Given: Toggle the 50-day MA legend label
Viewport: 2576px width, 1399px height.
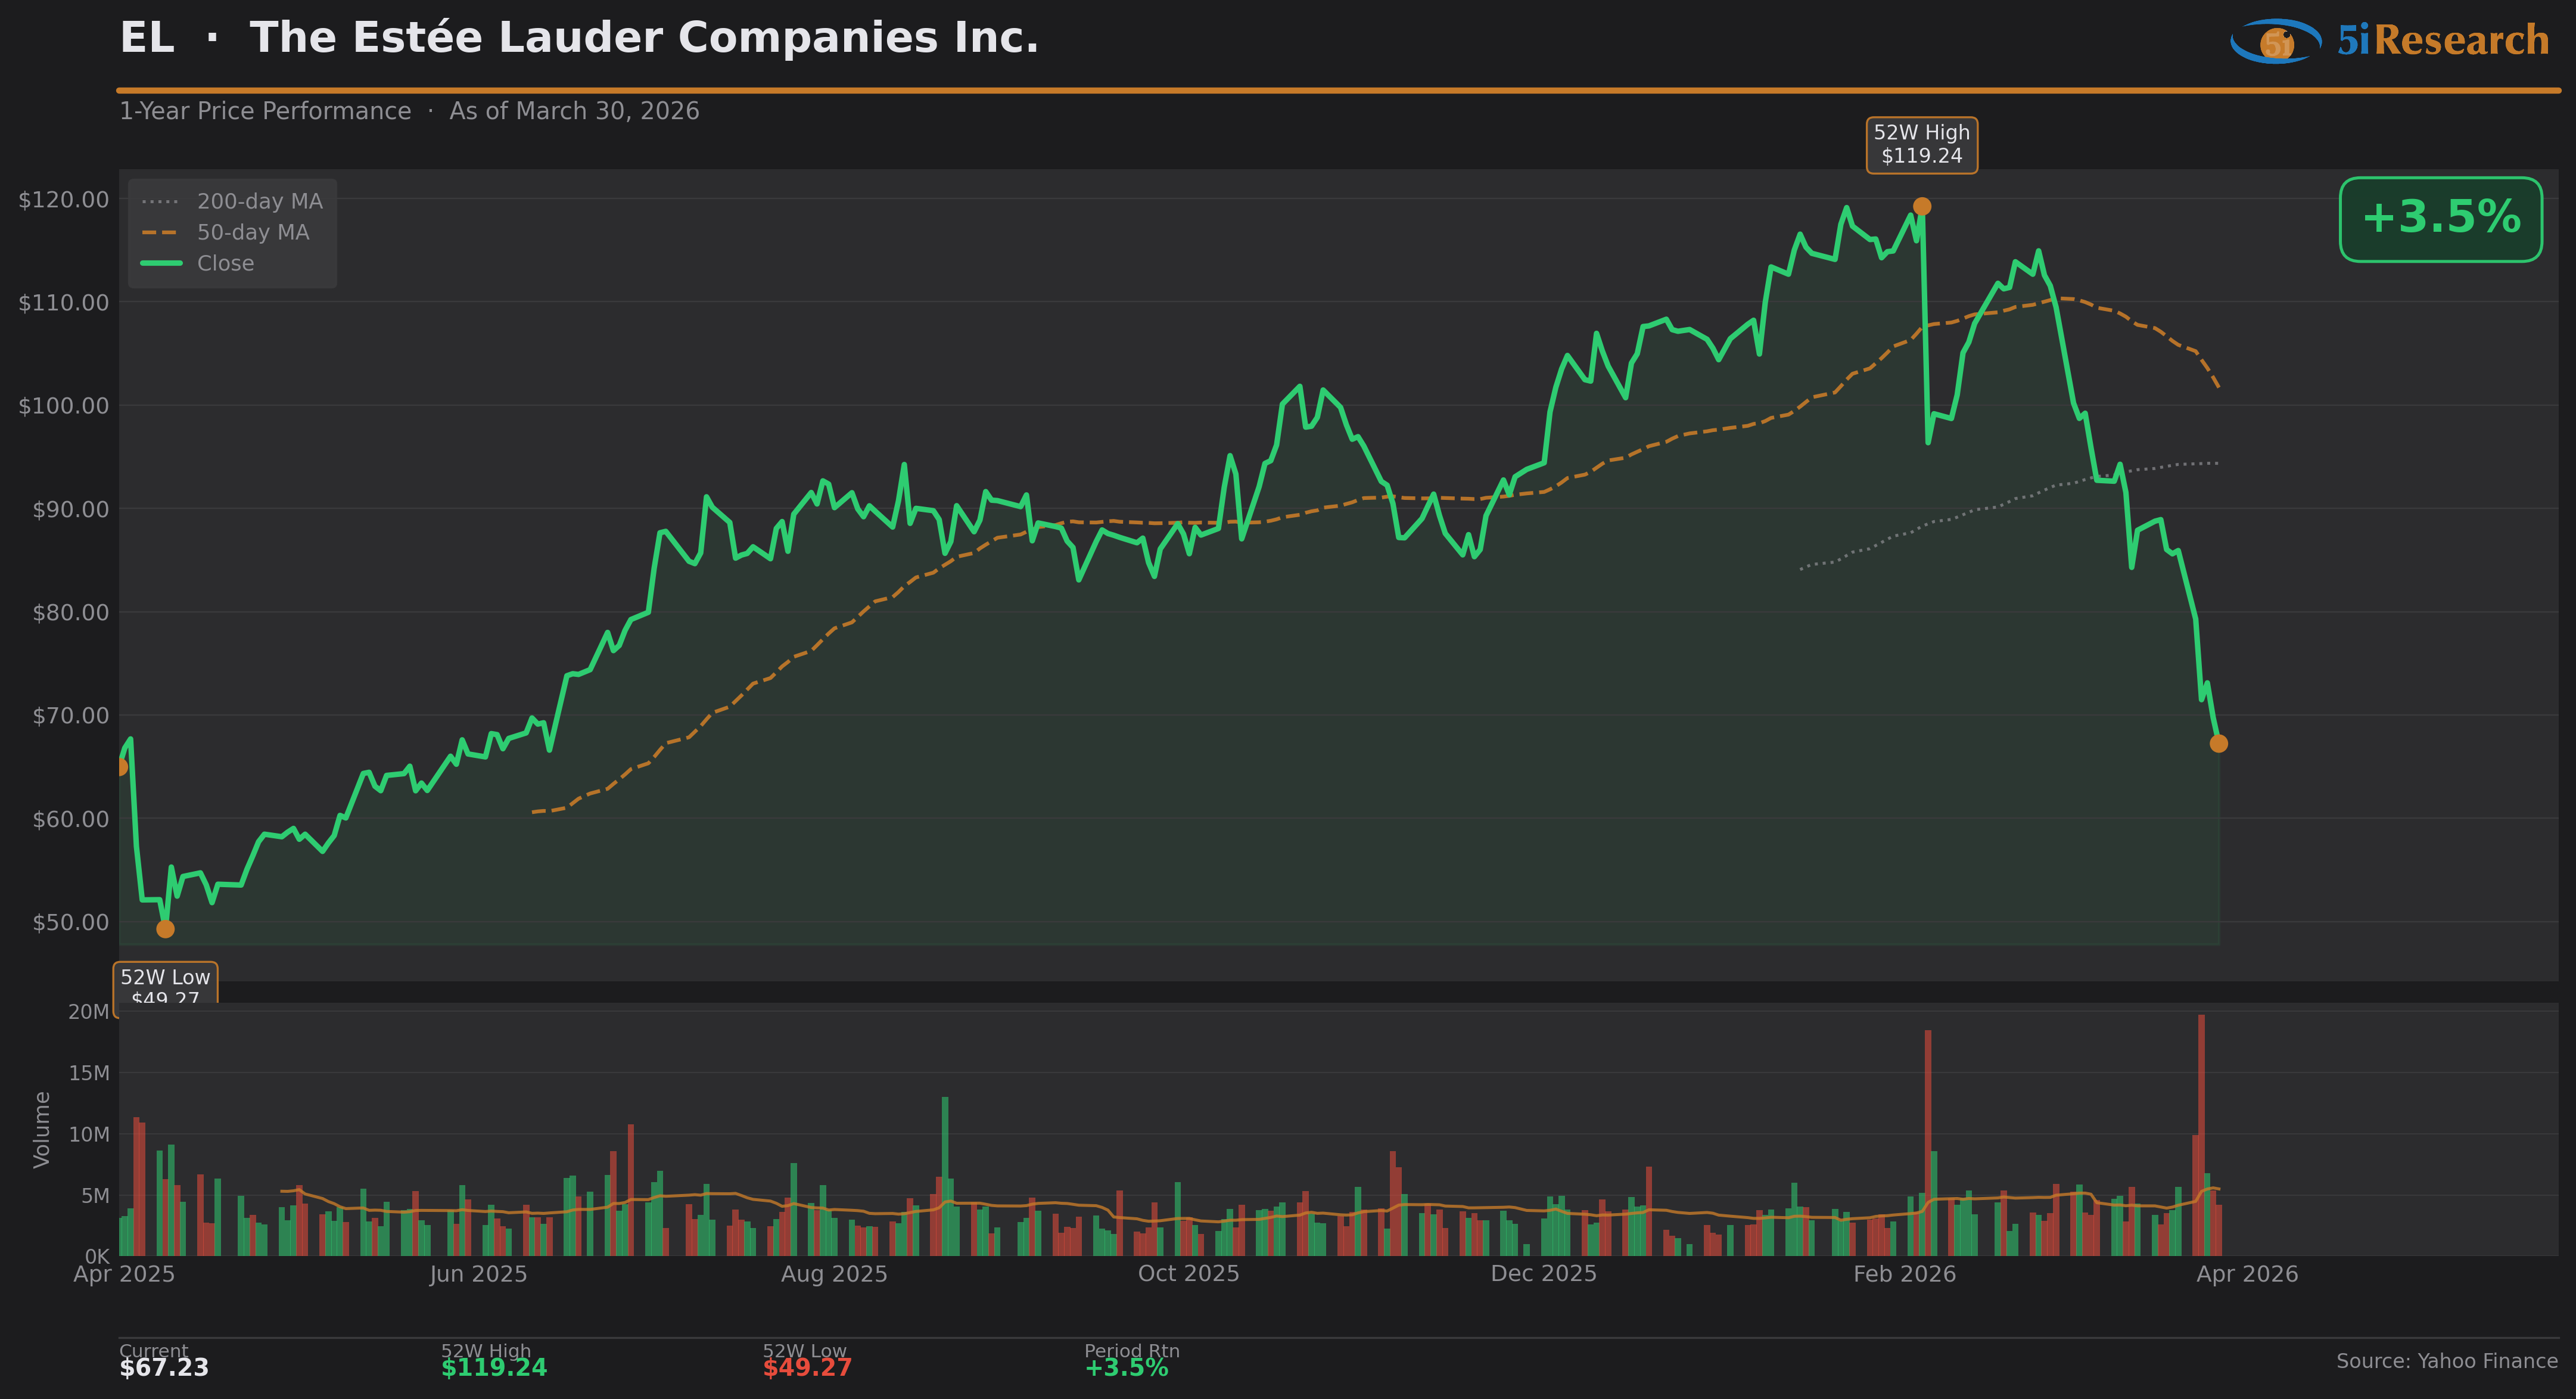Looking at the screenshot, I should click(253, 233).
